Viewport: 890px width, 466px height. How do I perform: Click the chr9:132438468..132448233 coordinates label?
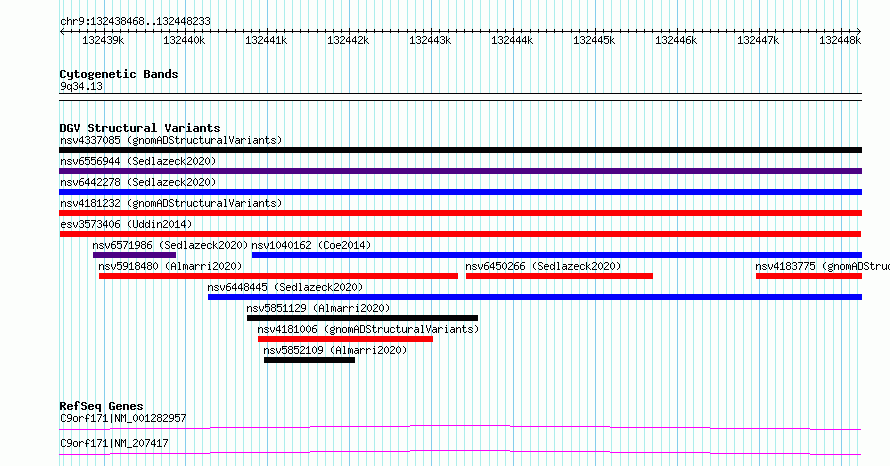pyautogui.click(x=135, y=21)
